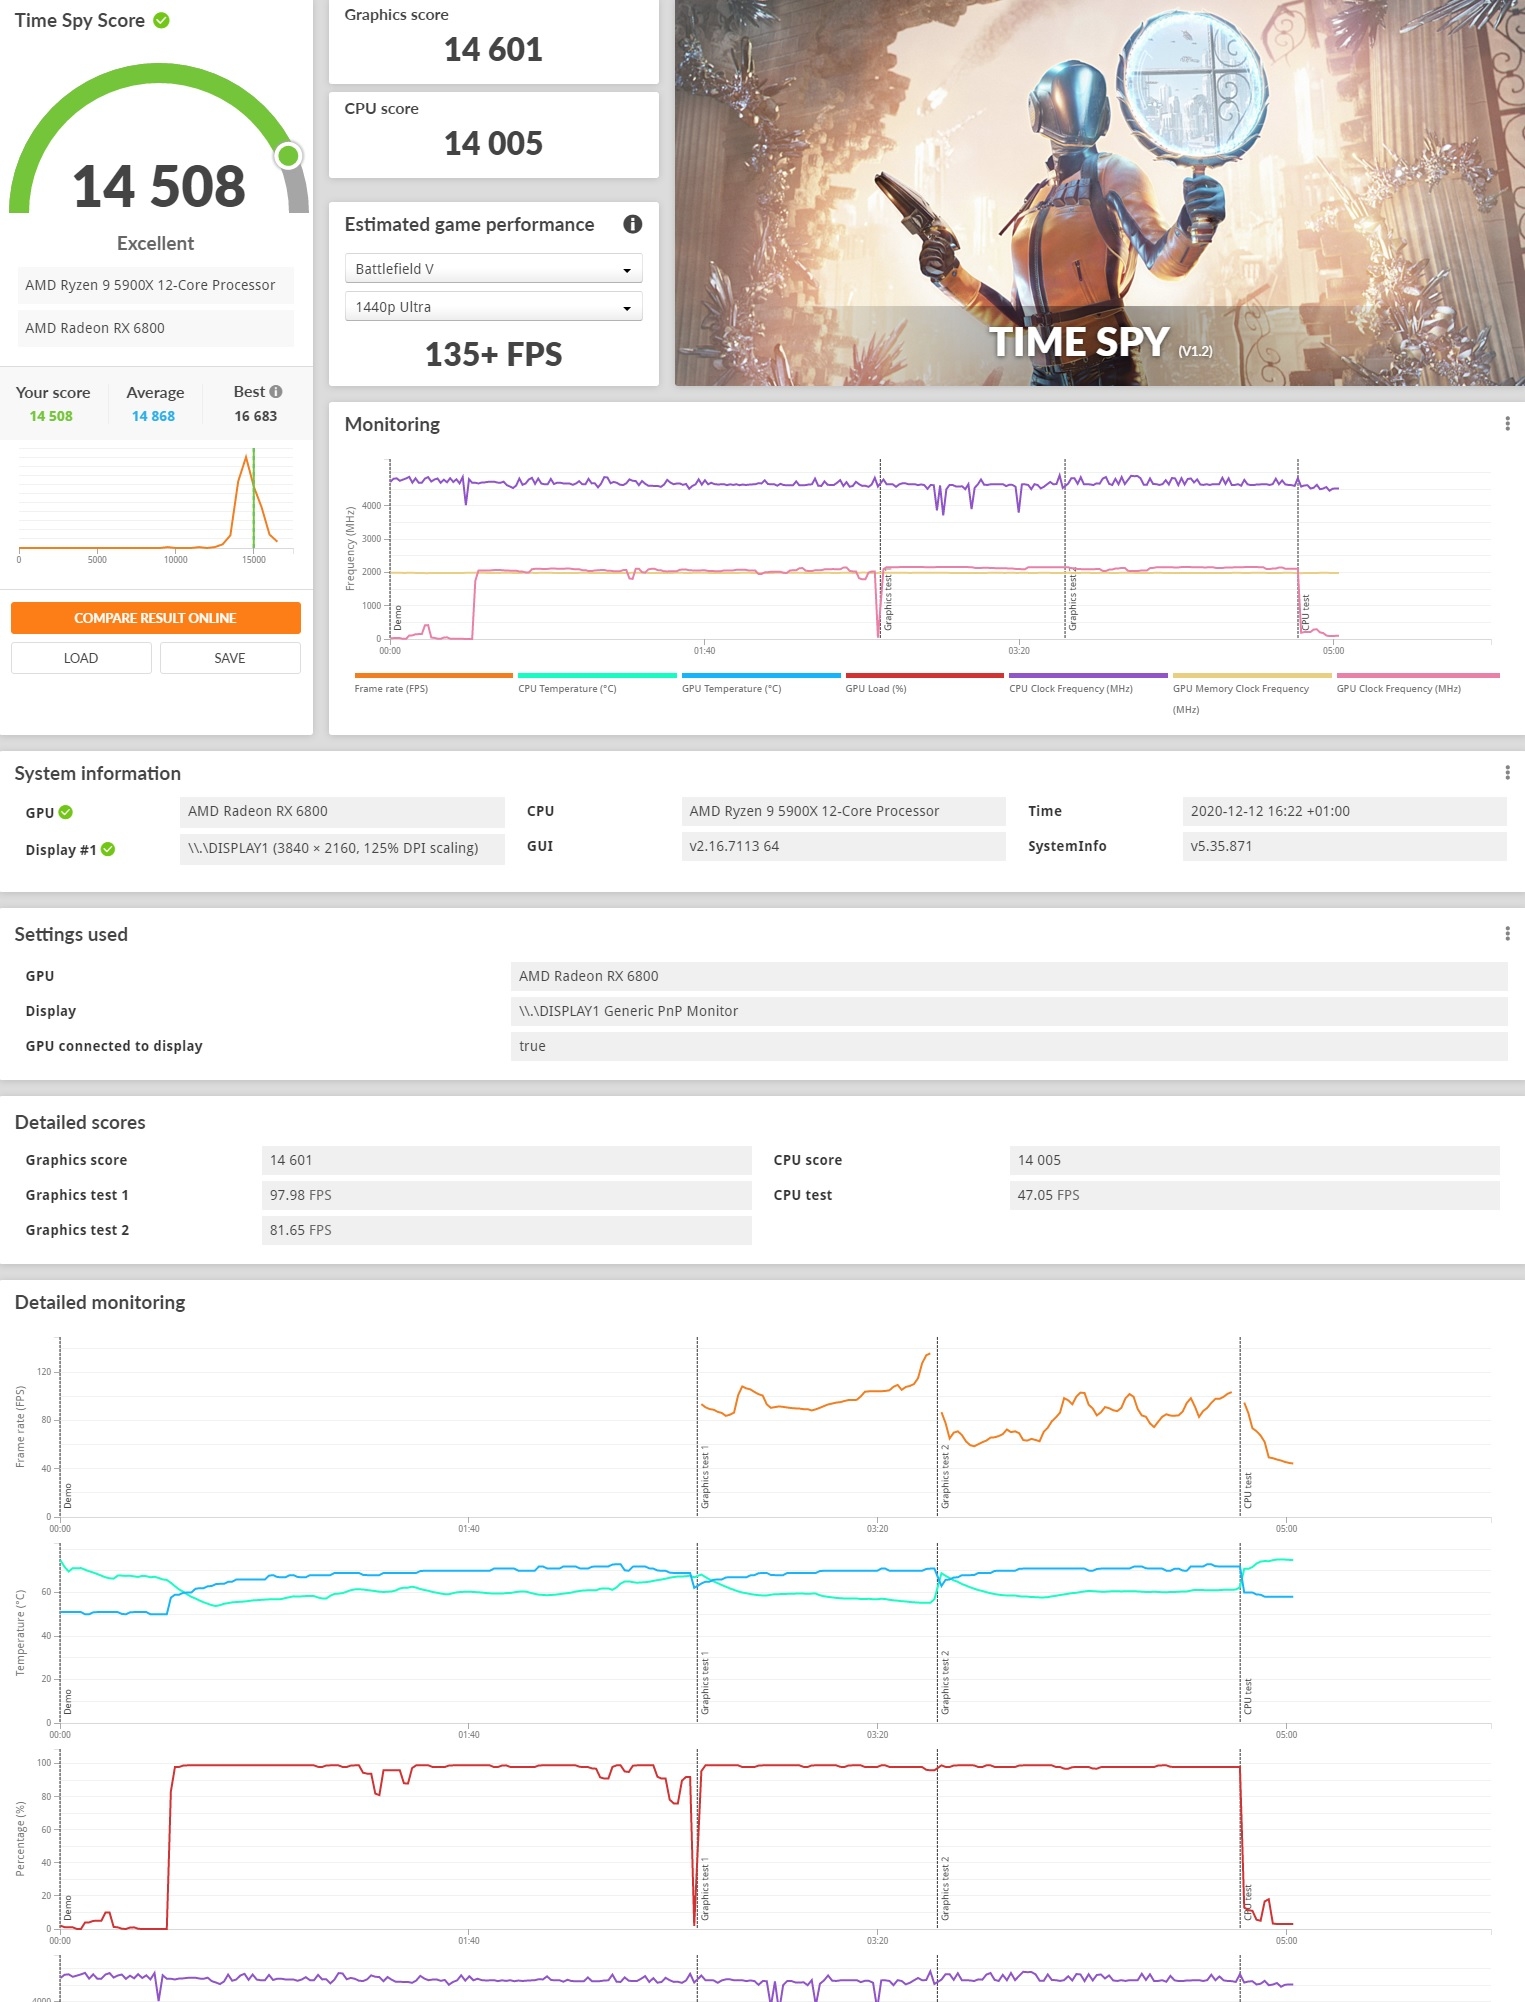1525x2002 pixels.
Task: Toggle the GPU Temperature legend series
Action: (x=760, y=684)
